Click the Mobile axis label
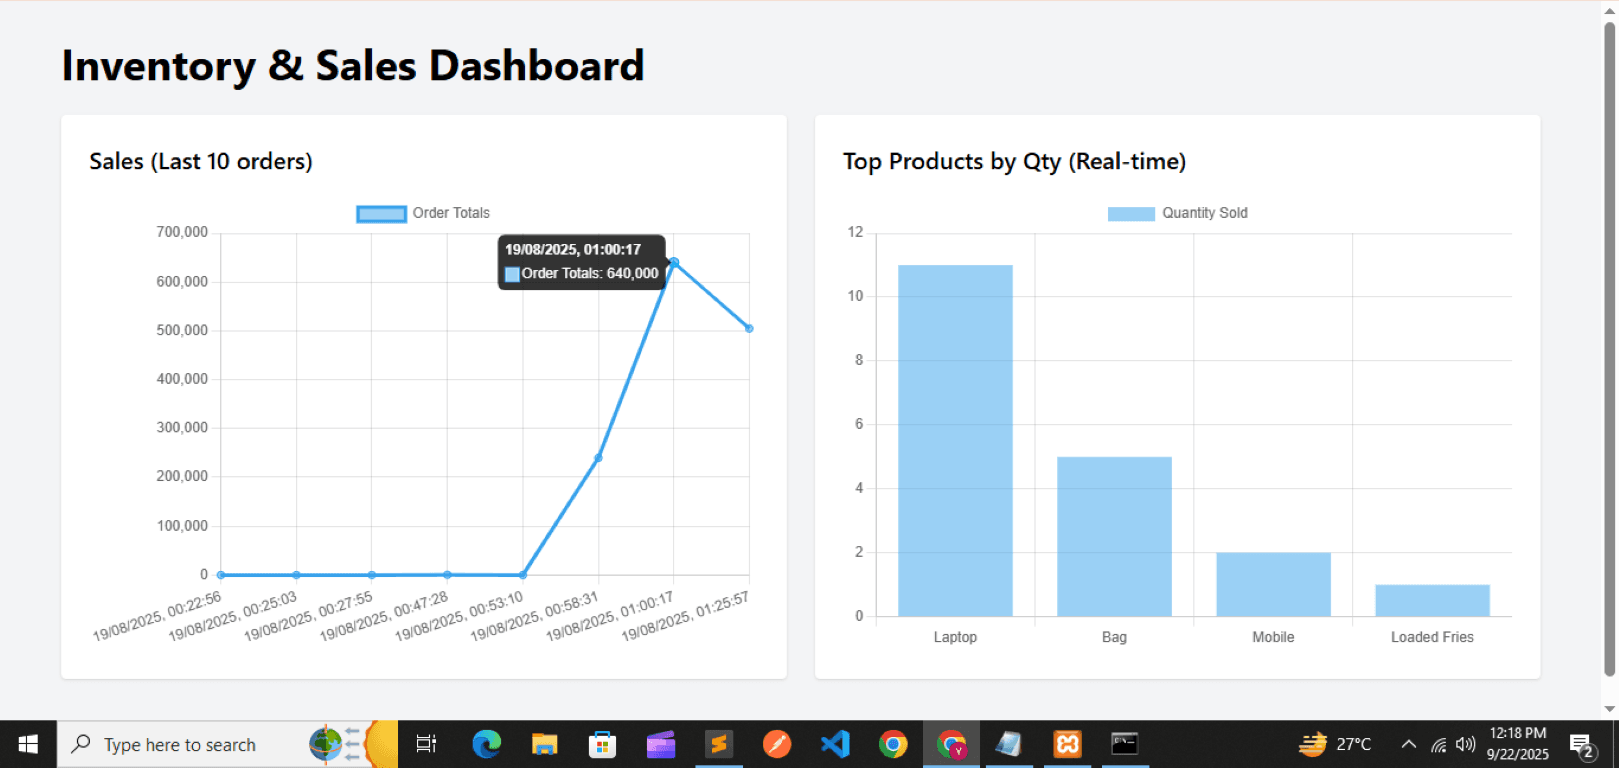 1273,637
